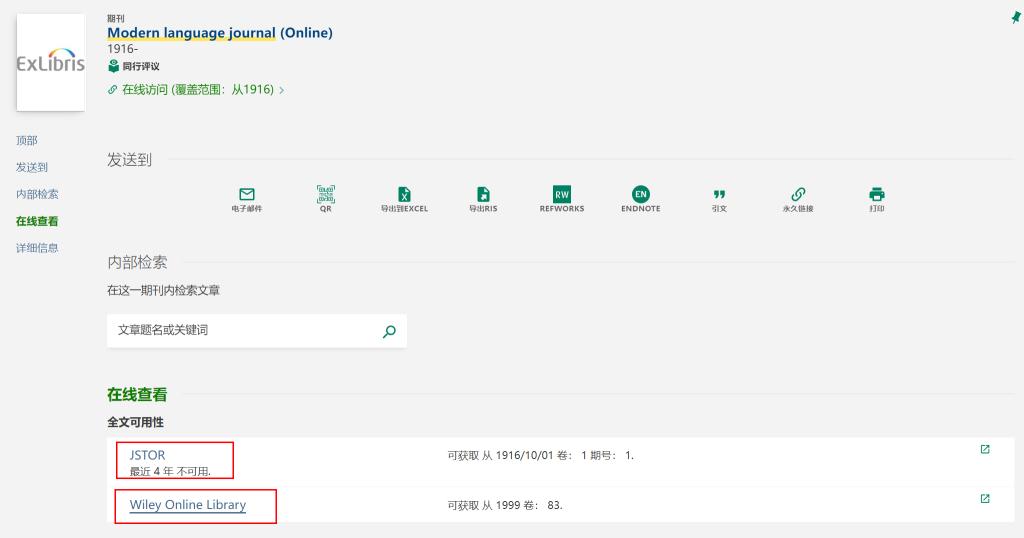
Task: Click note 最近 4 年 不可用
Action: tap(170, 471)
